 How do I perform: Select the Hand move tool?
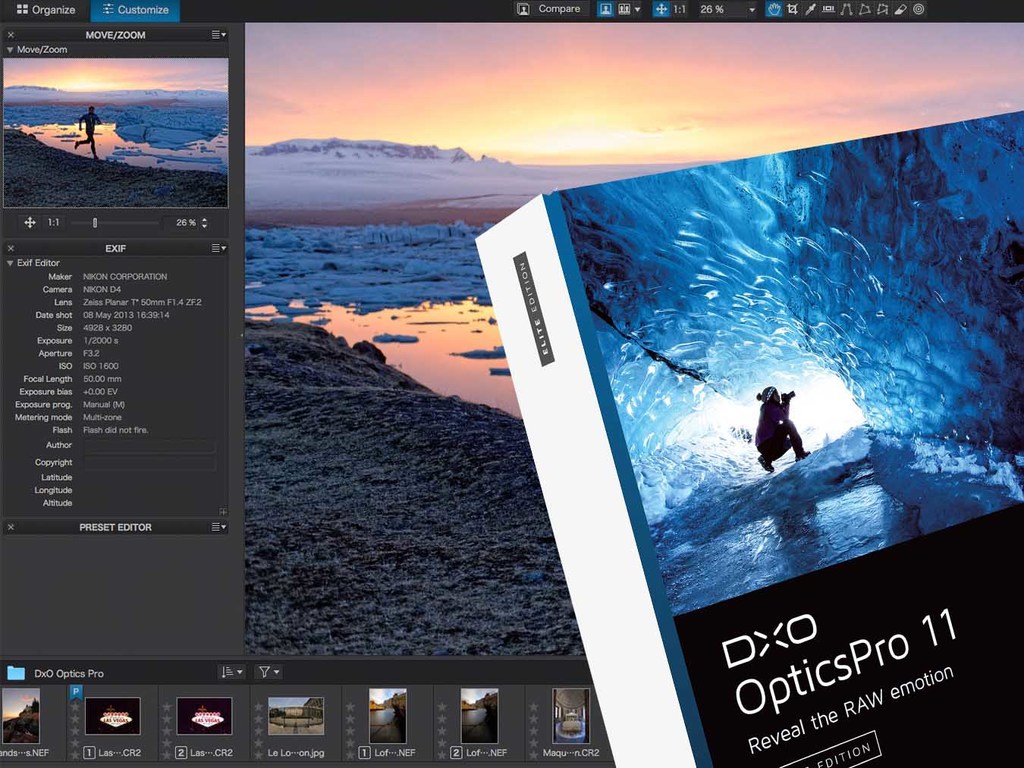(774, 9)
